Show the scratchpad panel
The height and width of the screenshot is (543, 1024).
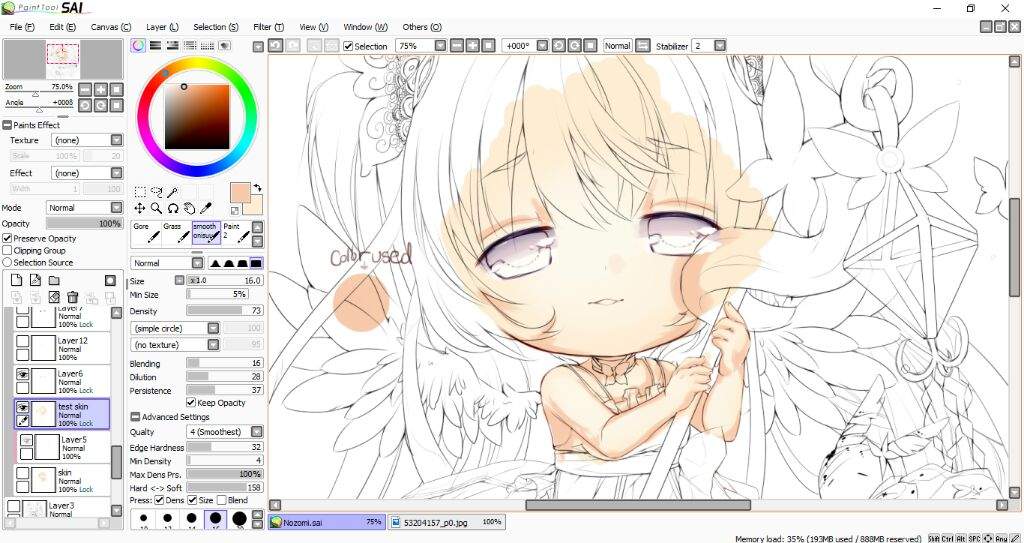coord(225,45)
